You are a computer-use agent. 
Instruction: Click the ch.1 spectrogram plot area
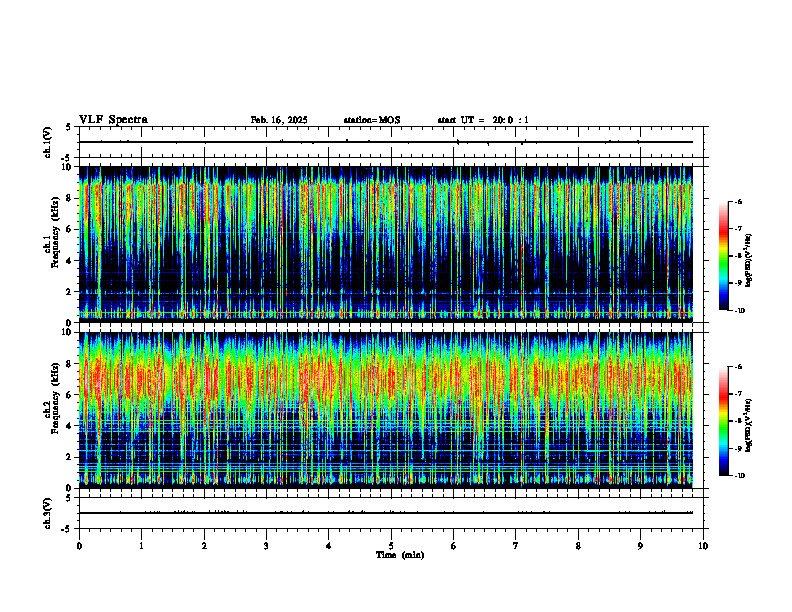pos(385,244)
